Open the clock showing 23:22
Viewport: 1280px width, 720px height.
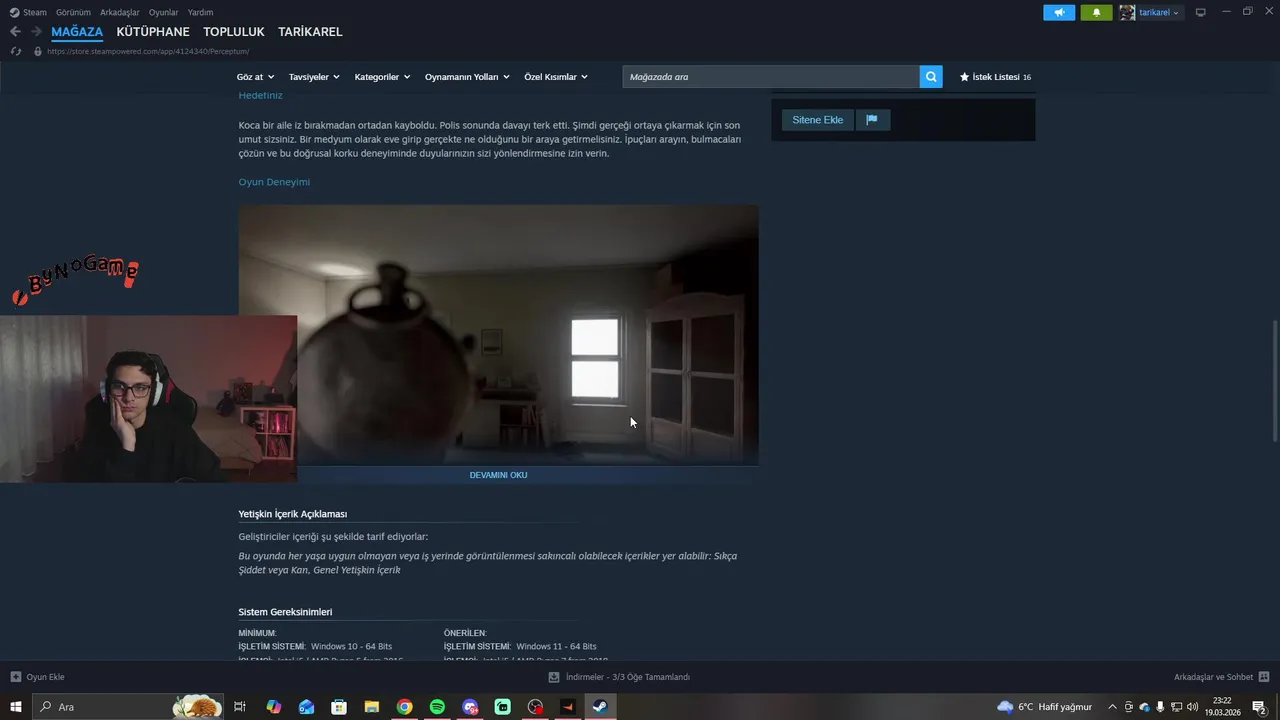pyautogui.click(x=1223, y=707)
